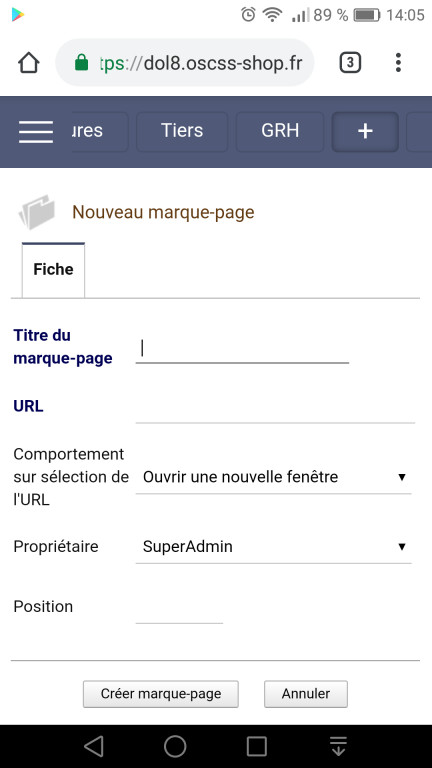Viewport: 432px width, 768px height.
Task: Click the Annuler button
Action: pyautogui.click(x=306, y=694)
